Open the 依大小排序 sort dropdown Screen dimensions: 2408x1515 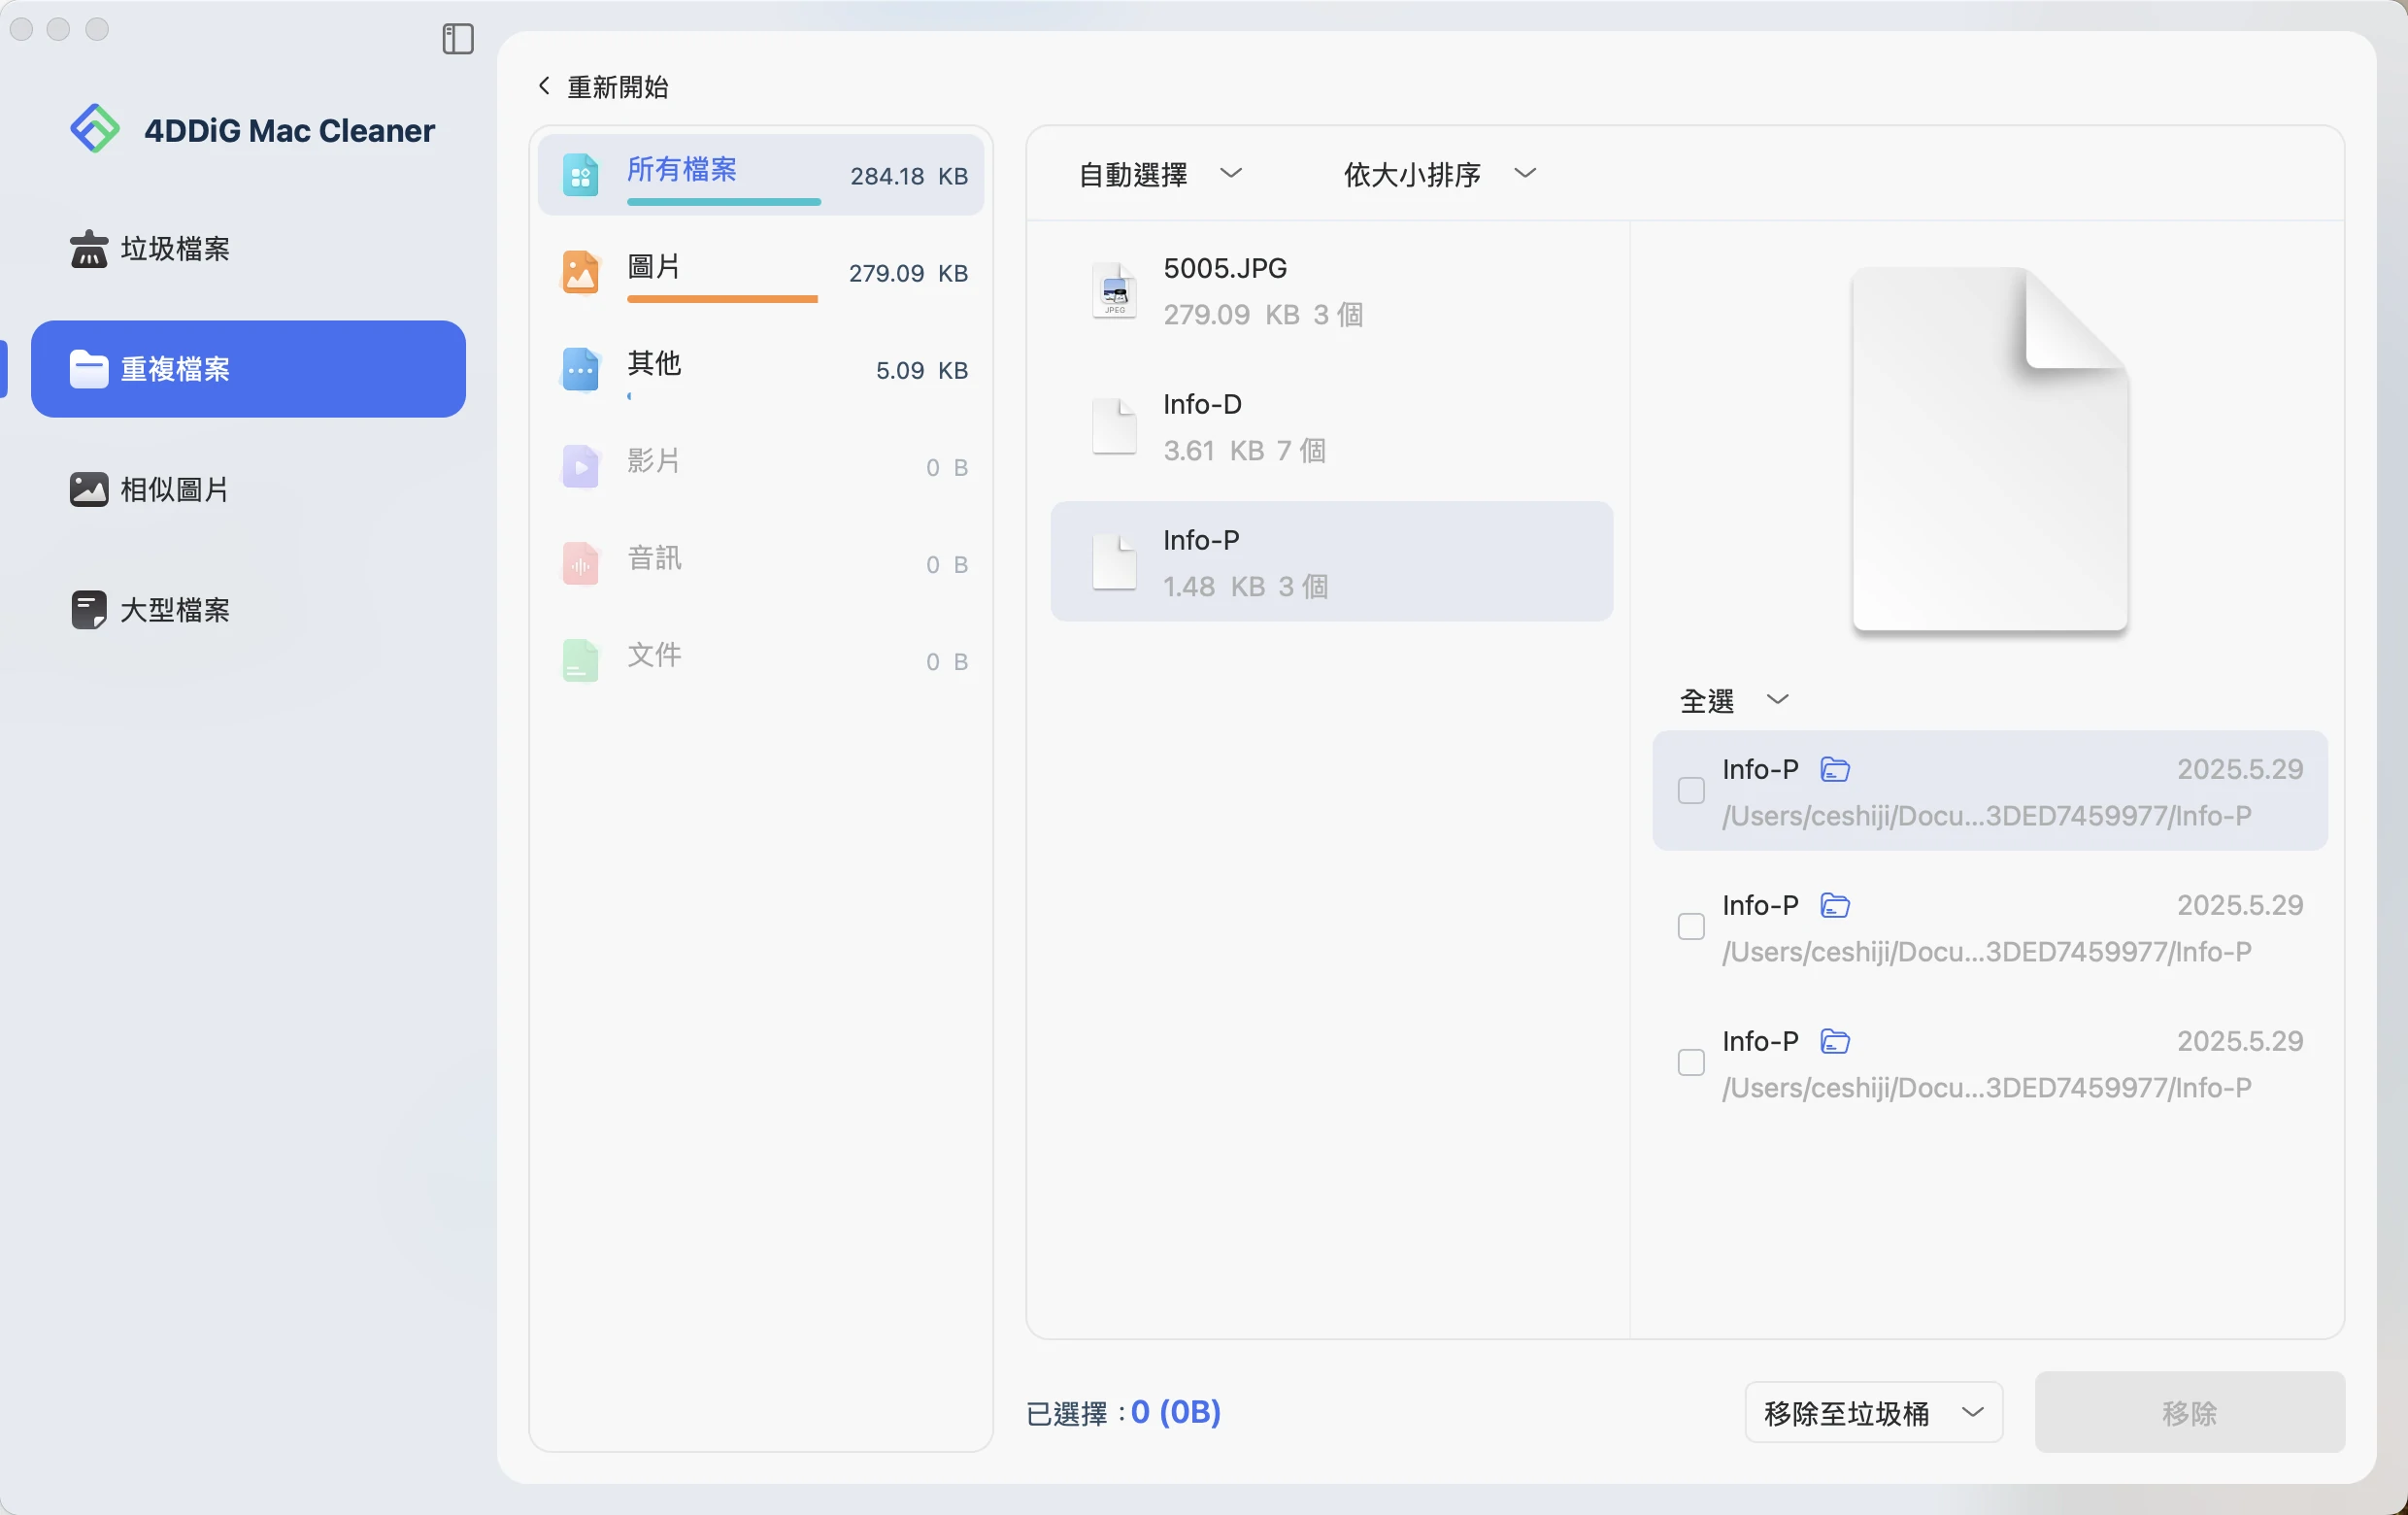coord(1439,174)
